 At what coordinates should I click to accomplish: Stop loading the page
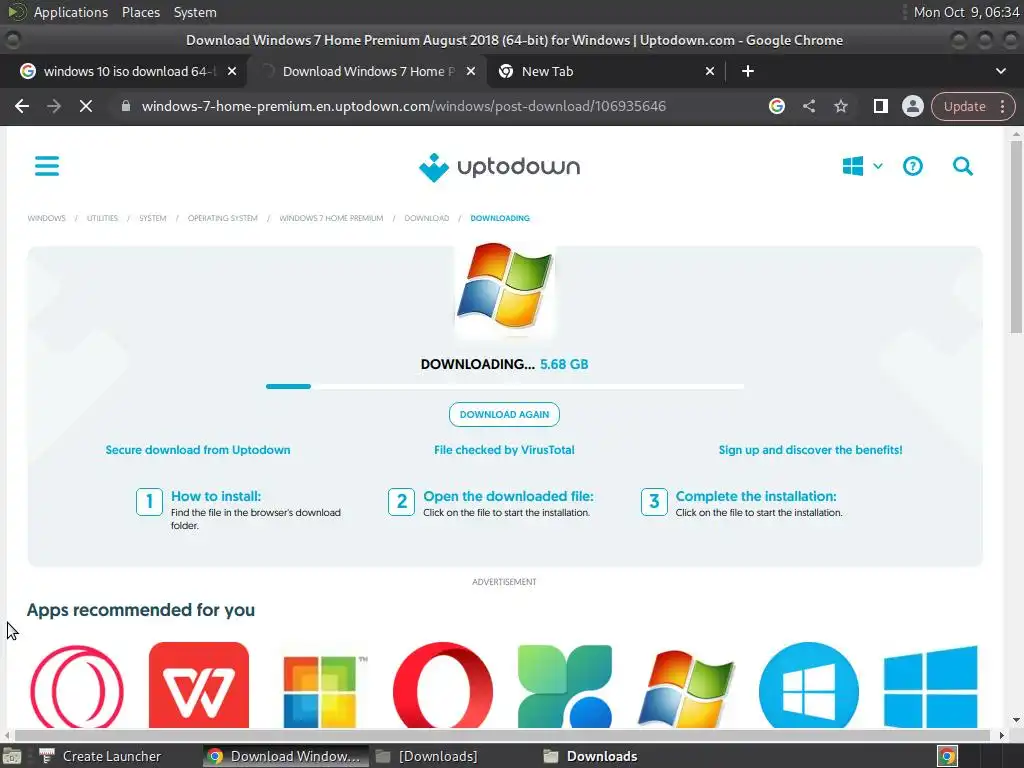click(x=86, y=106)
